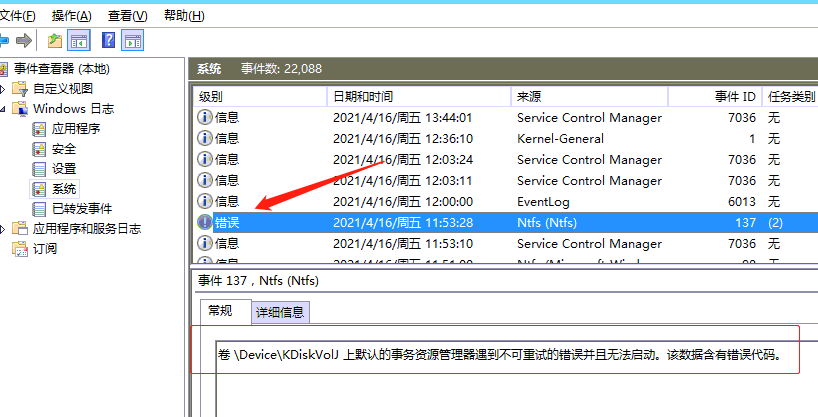Click the up-one-level folder toolbar icon

click(54, 41)
